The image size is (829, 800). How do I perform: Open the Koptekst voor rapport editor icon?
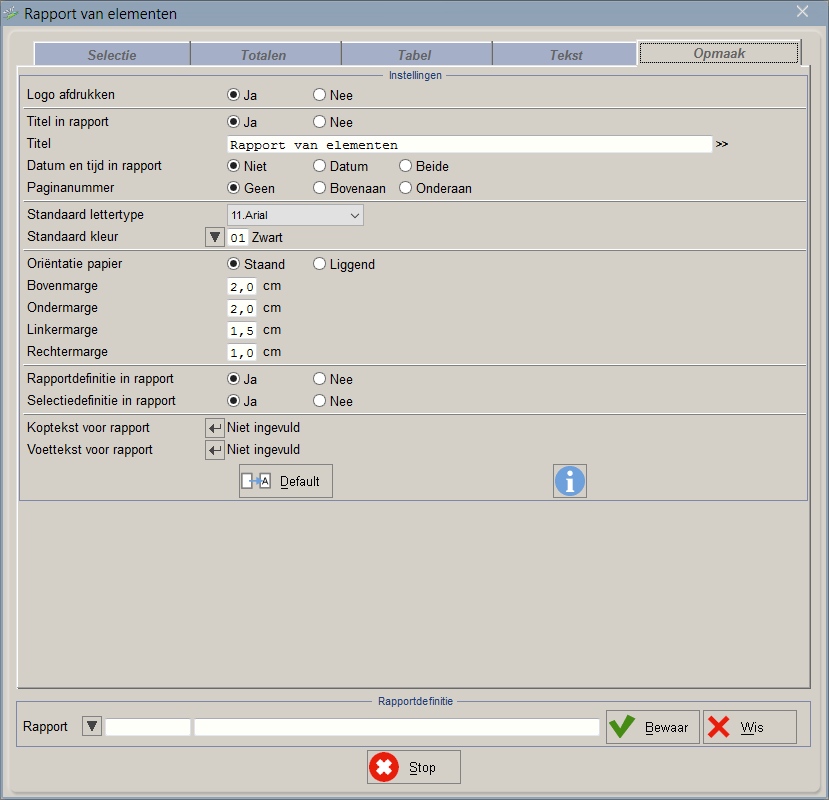tap(215, 428)
